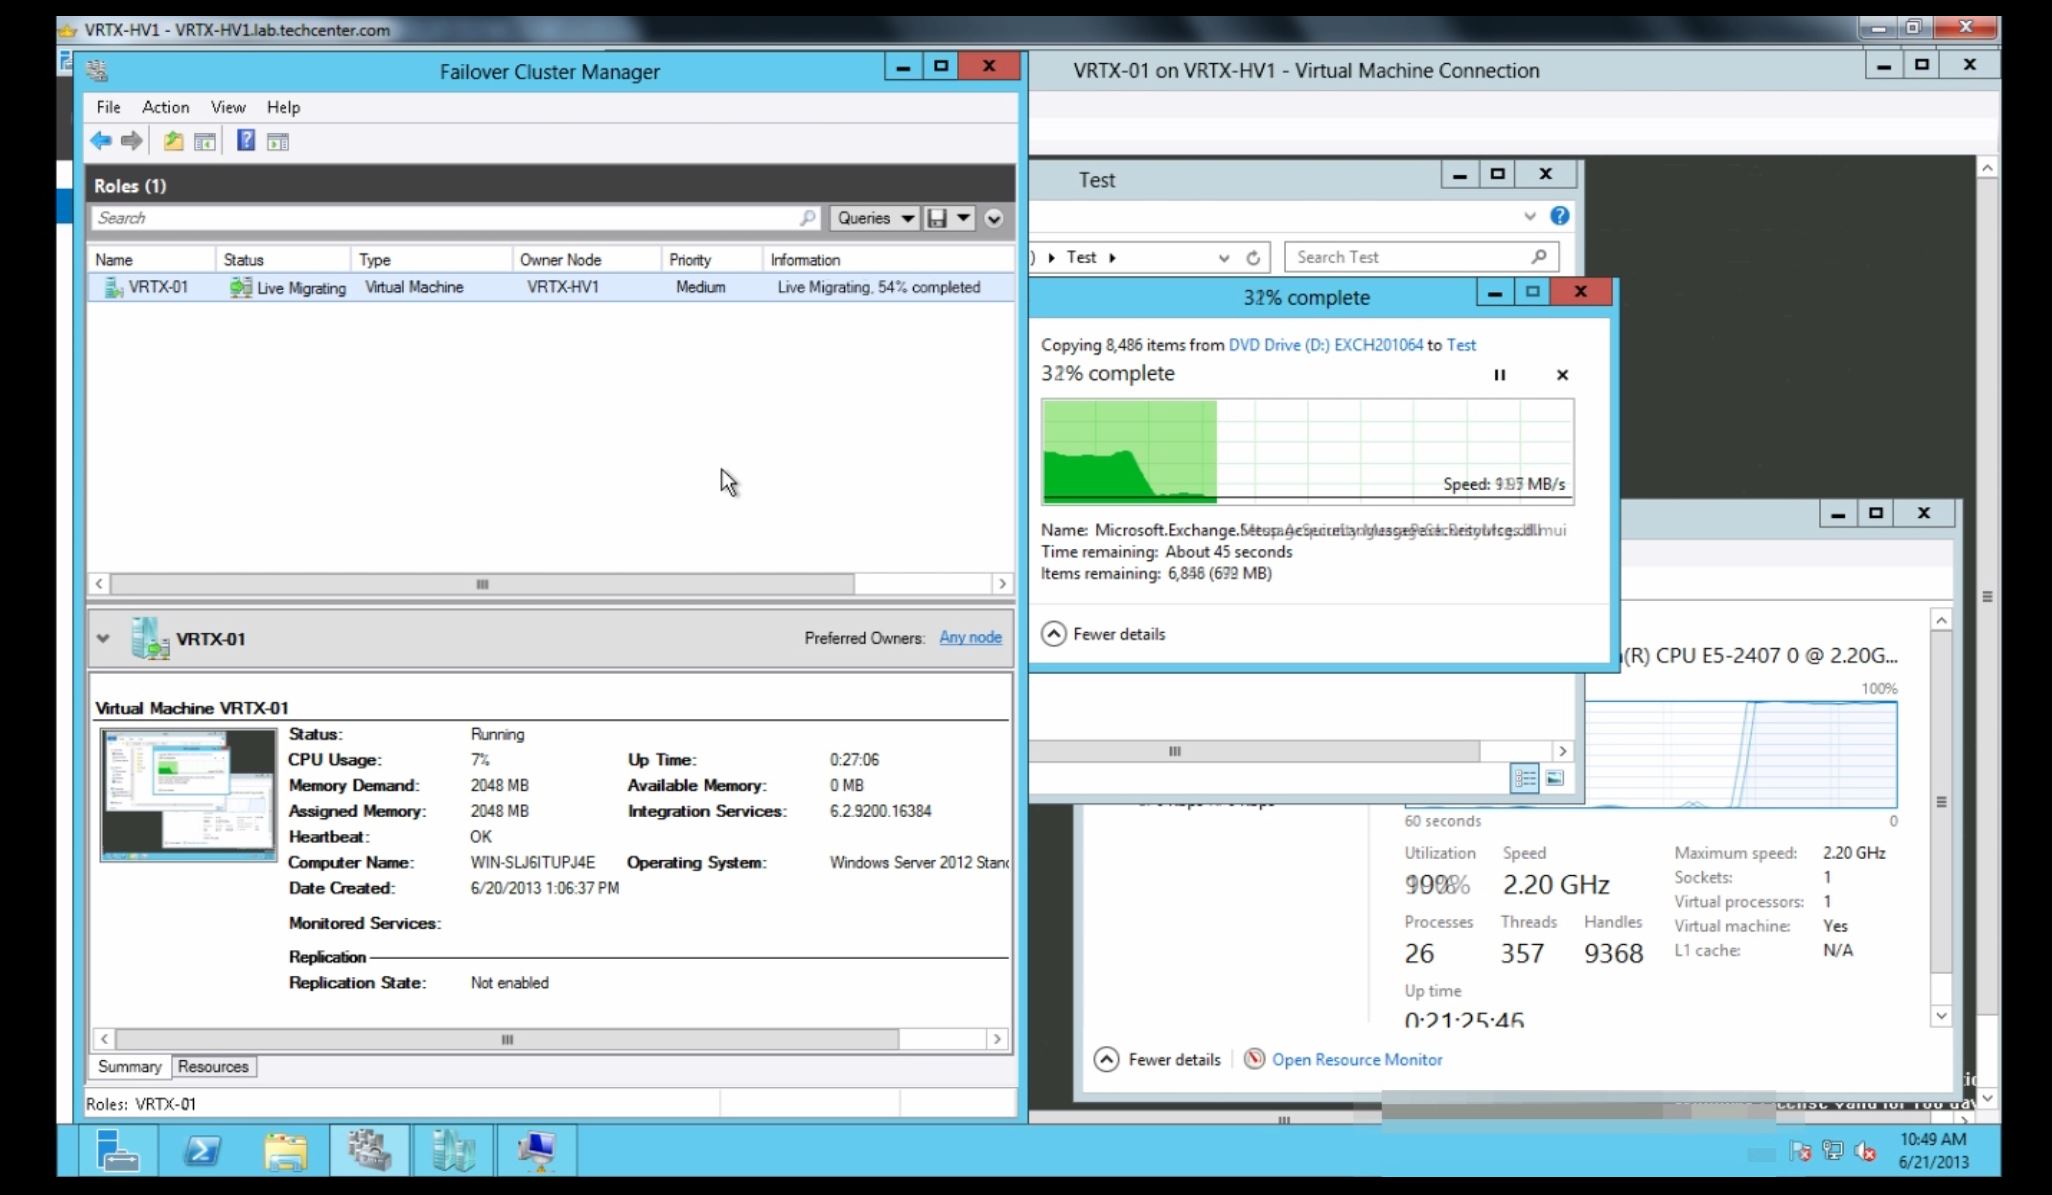Click the Forward arrow in Failover Cluster Manager toolbar
The width and height of the screenshot is (2052, 1195).
pyautogui.click(x=131, y=141)
